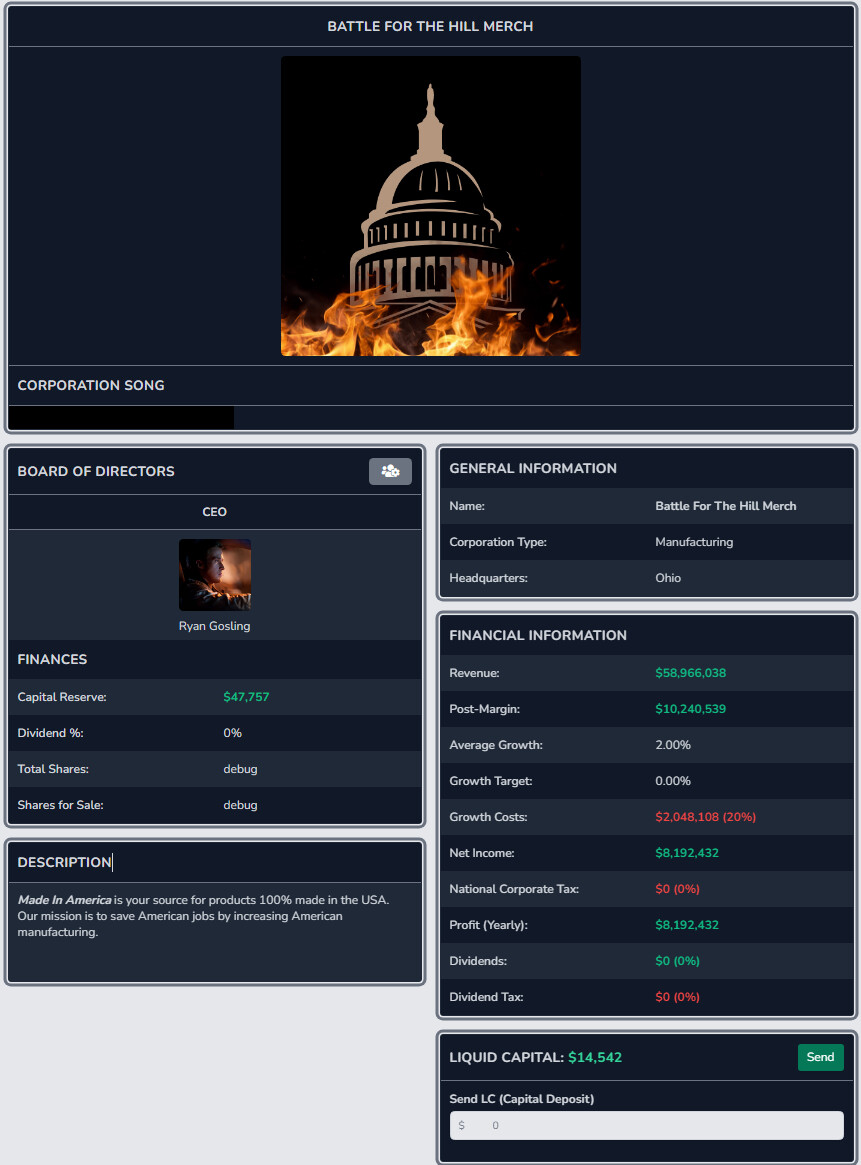Select the Battle For The Hill Merch title header
Screen dimensions: 861x1165
430,26
